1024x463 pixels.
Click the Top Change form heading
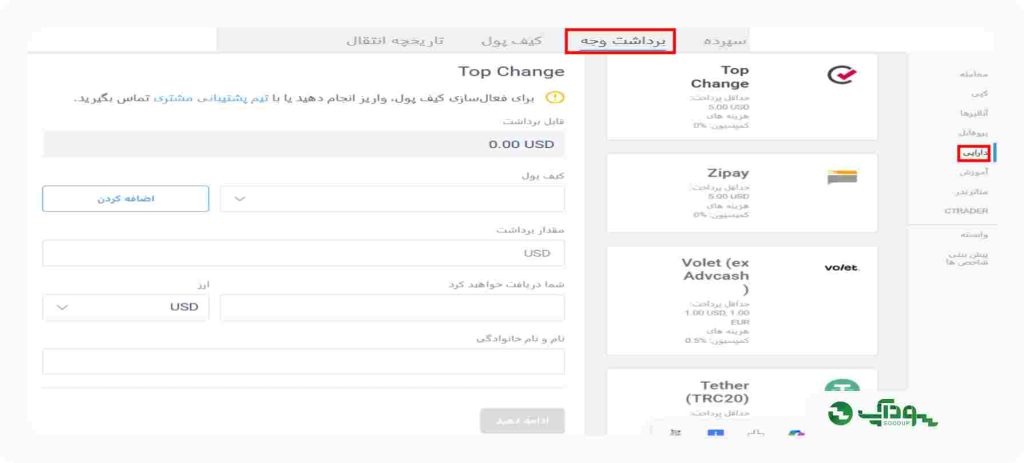[511, 72]
